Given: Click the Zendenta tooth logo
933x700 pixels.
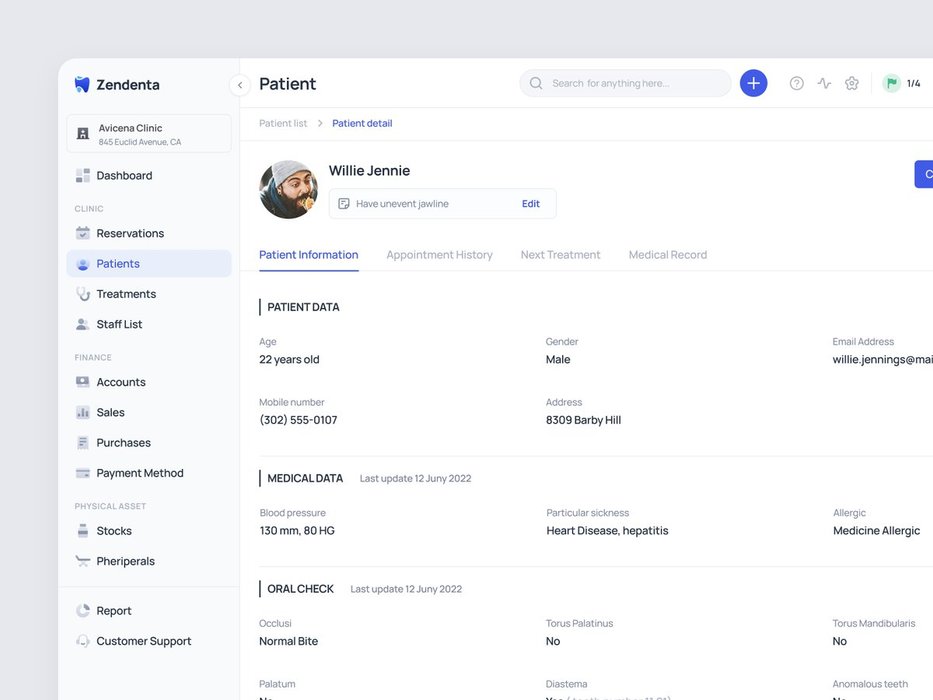Looking at the screenshot, I should click(82, 85).
